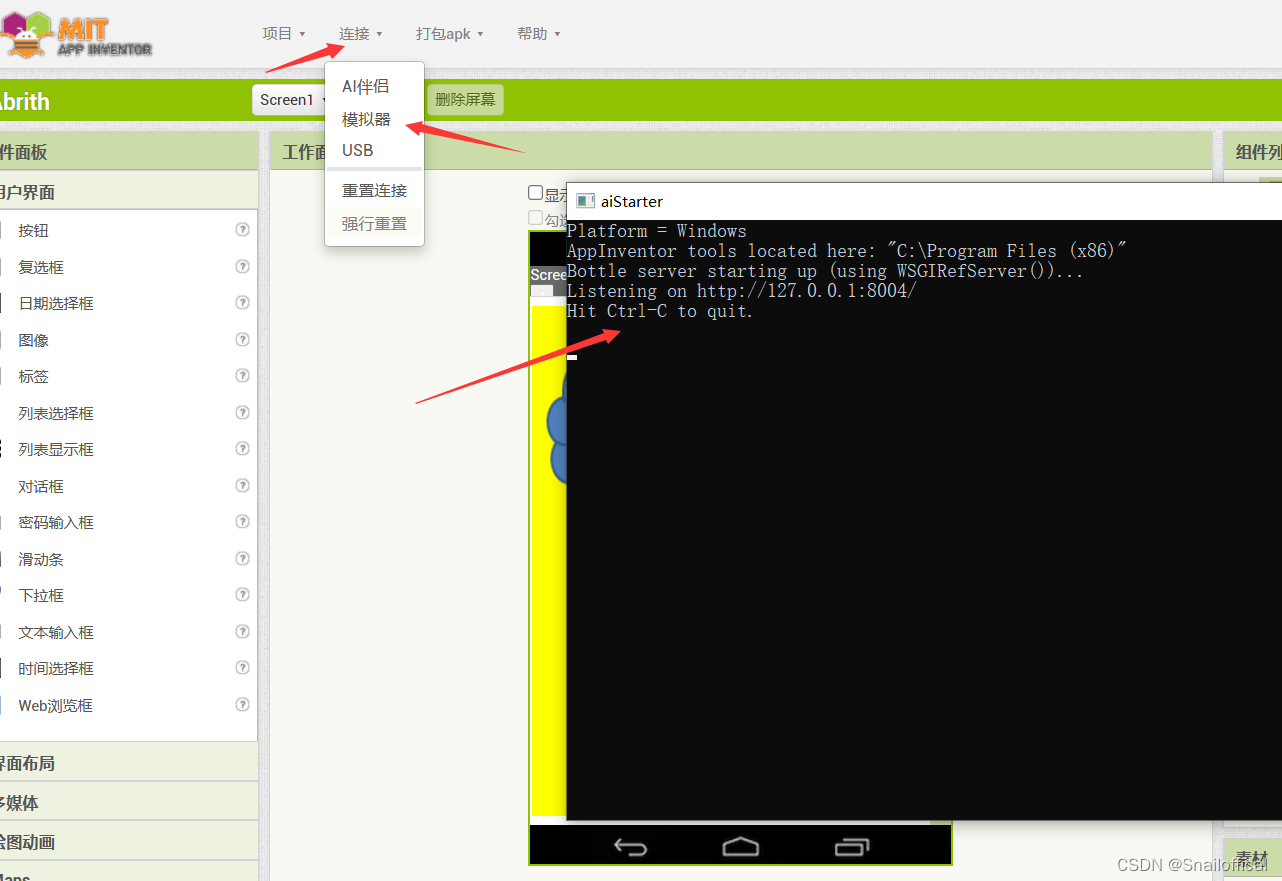
Task: Click the question mark beside 滑动条
Action: tap(242, 558)
